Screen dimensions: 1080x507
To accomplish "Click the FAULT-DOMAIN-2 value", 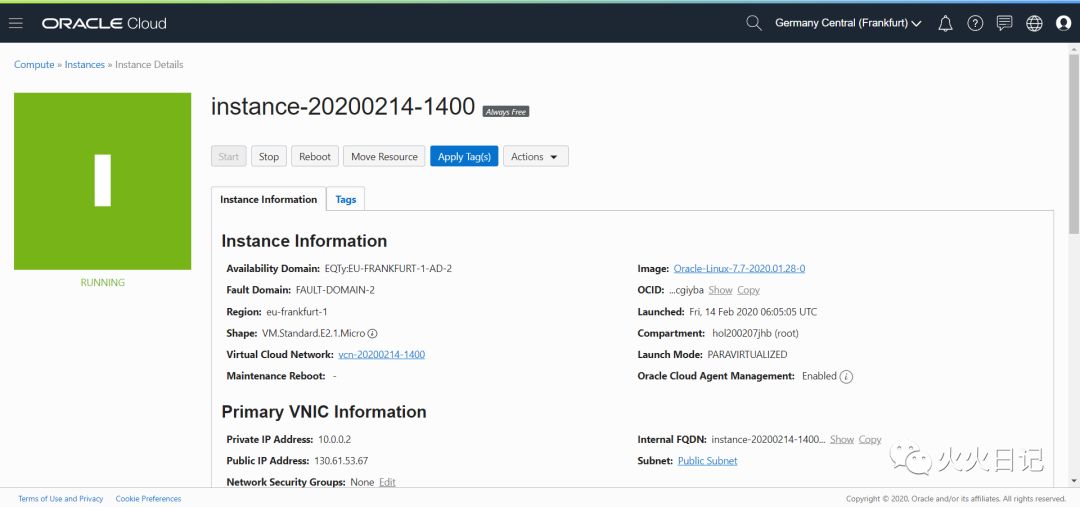I will (335, 291).
